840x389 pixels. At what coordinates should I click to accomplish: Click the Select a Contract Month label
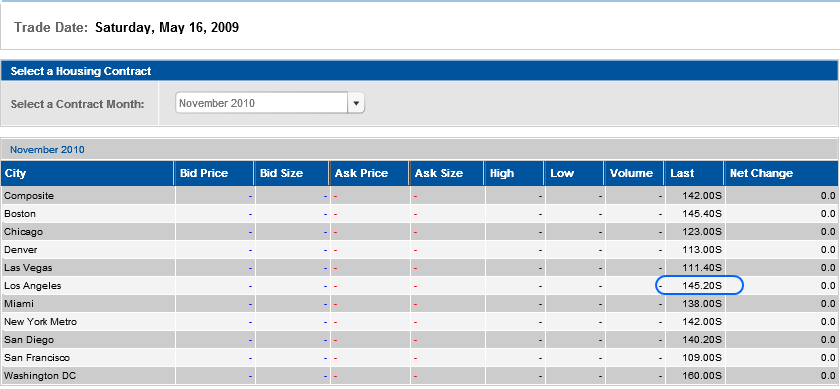[x=78, y=104]
